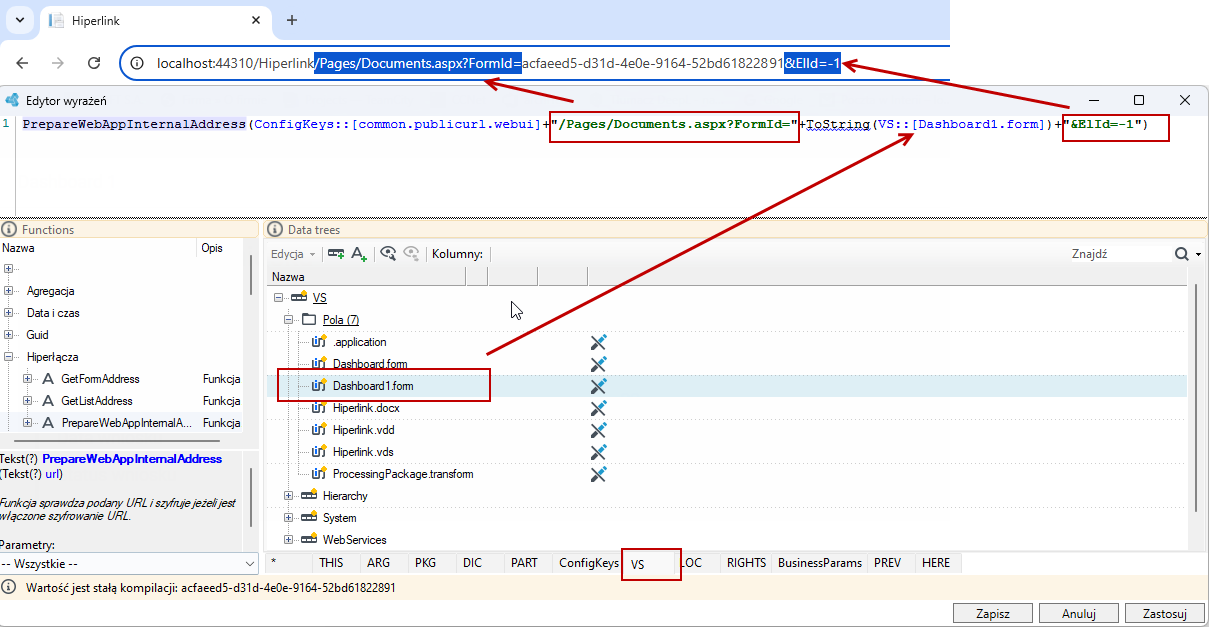Click the greyed-out eye toolbar icon
The width and height of the screenshot is (1213, 633).
click(410, 254)
